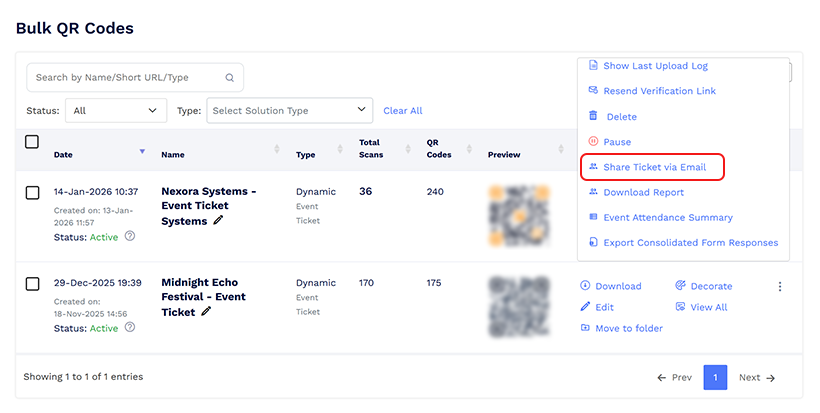The height and width of the screenshot is (413, 820).
Task: Open Event Attendance Summary
Action: coord(660,217)
